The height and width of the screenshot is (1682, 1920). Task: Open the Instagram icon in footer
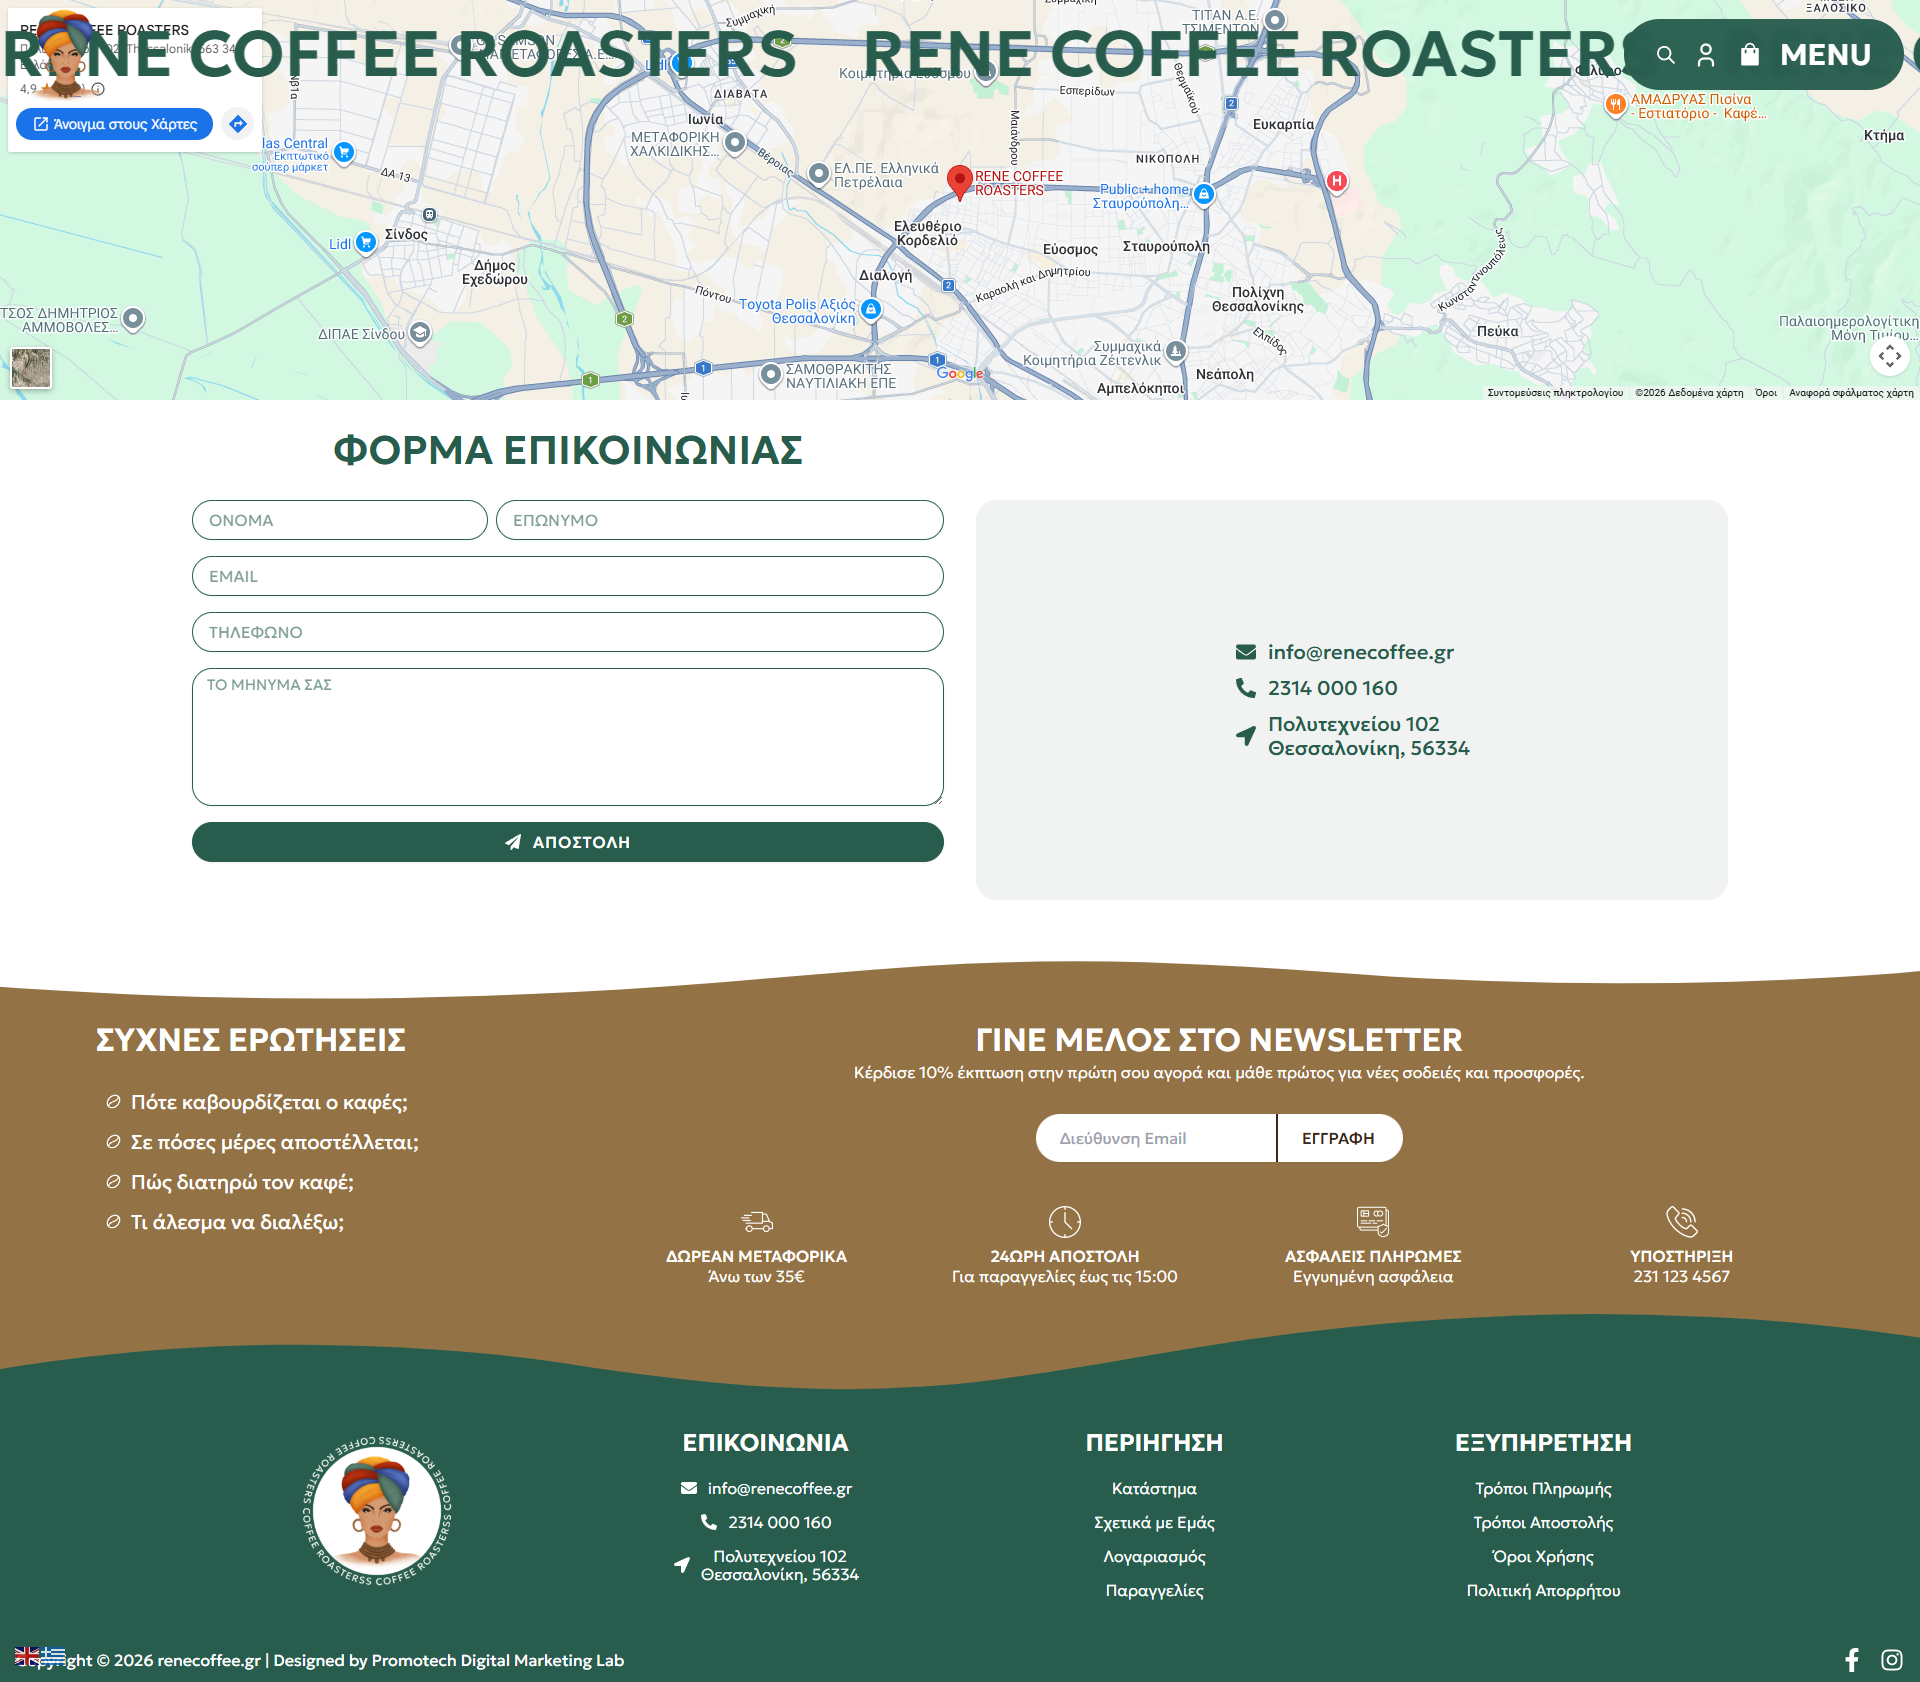[x=1891, y=1660]
